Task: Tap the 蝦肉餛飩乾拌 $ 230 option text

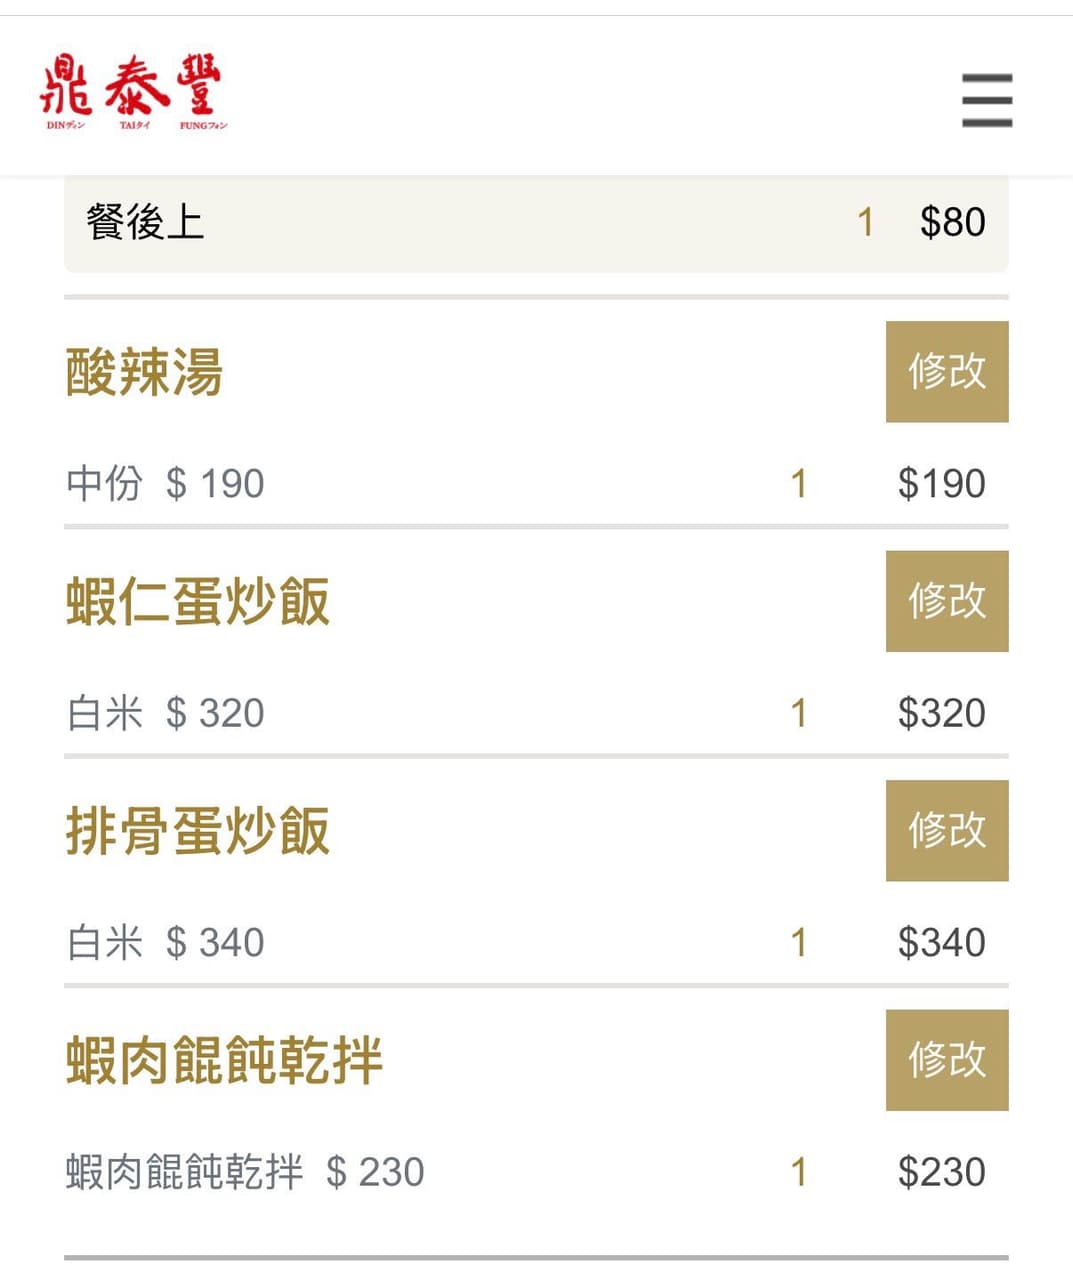Action: (x=245, y=1172)
